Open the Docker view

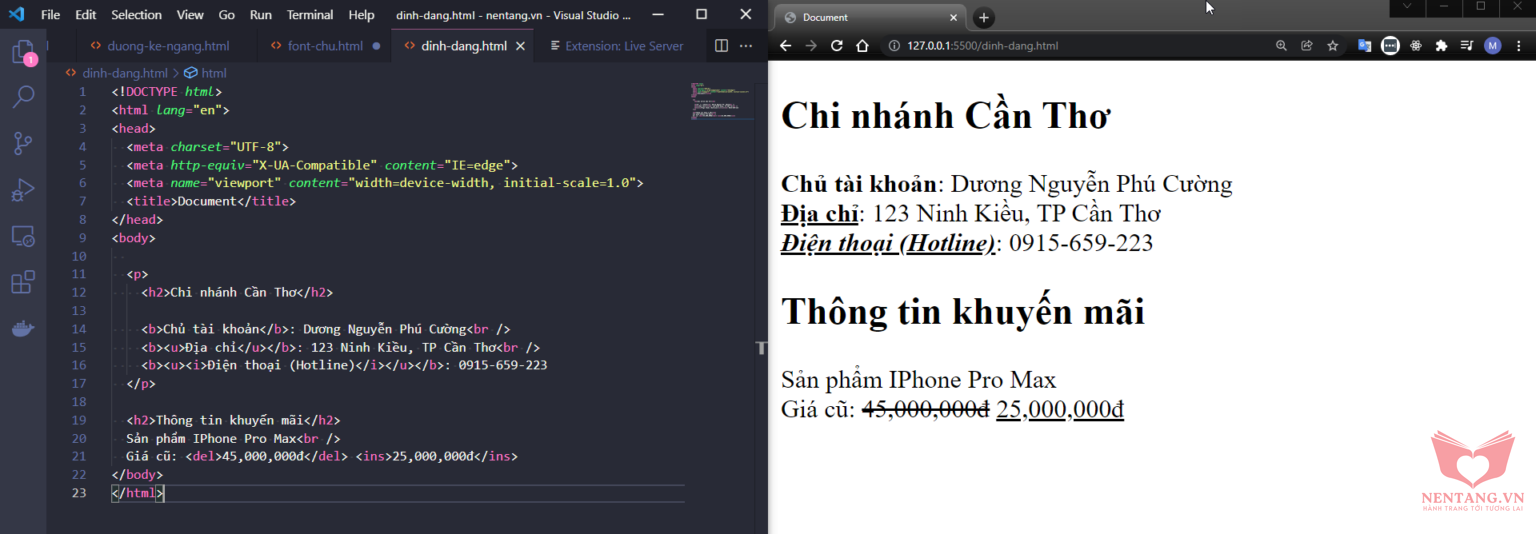(x=23, y=328)
